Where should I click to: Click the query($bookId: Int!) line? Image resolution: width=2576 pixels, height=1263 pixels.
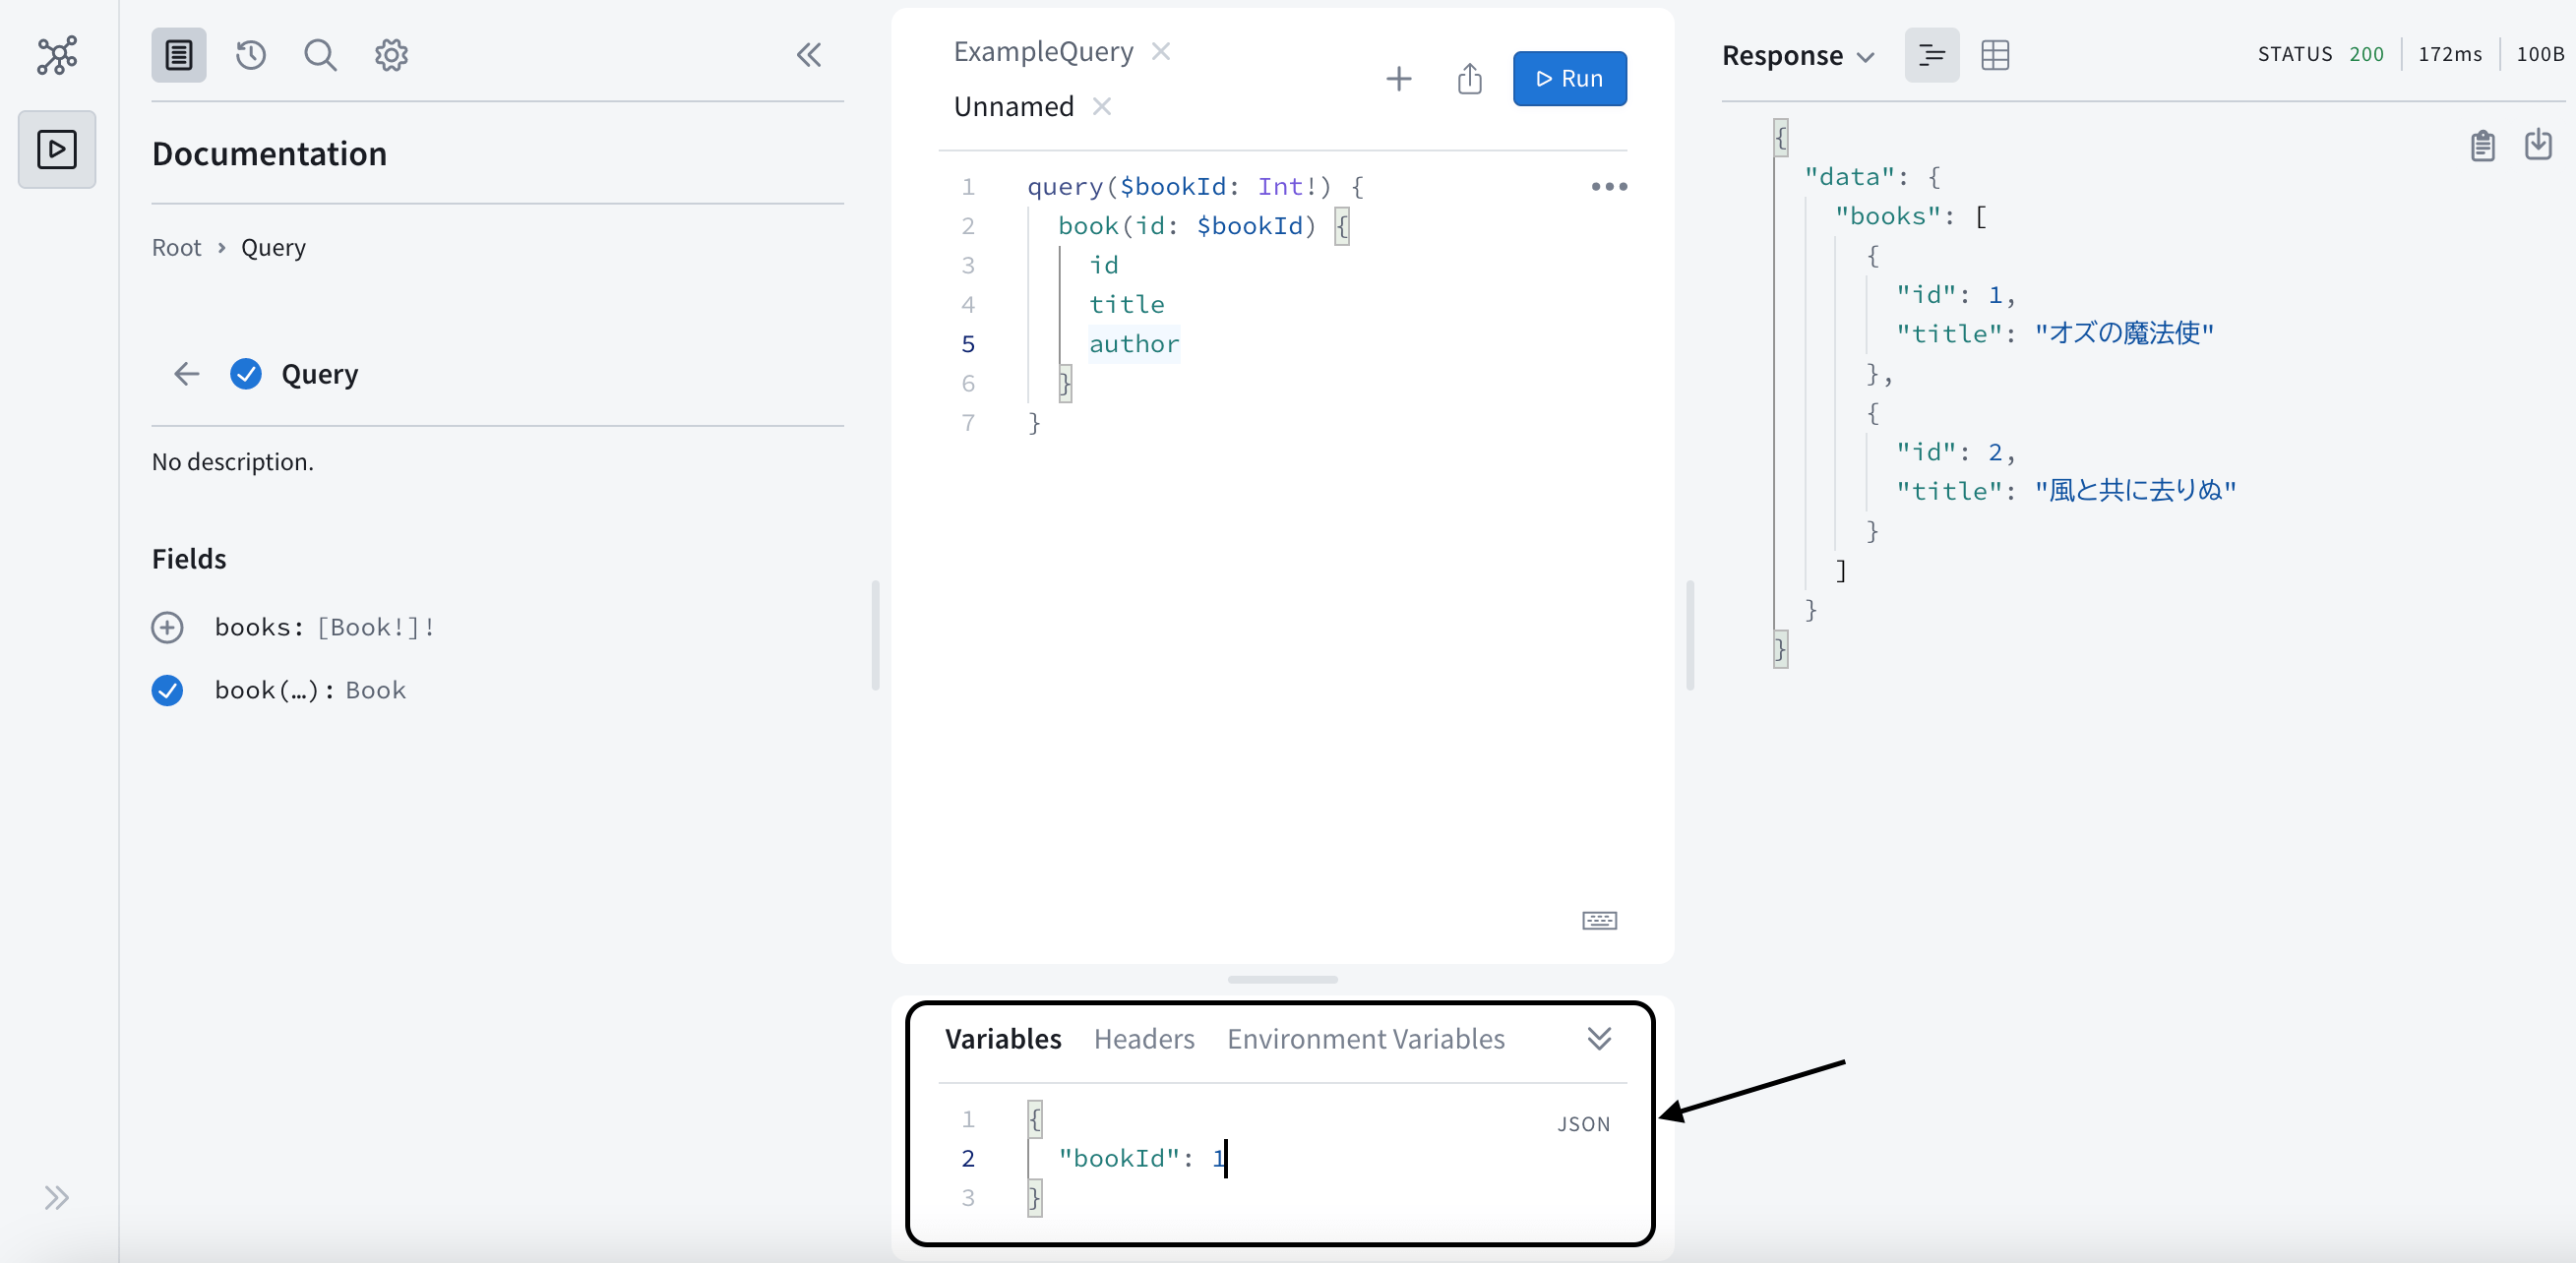(1195, 187)
